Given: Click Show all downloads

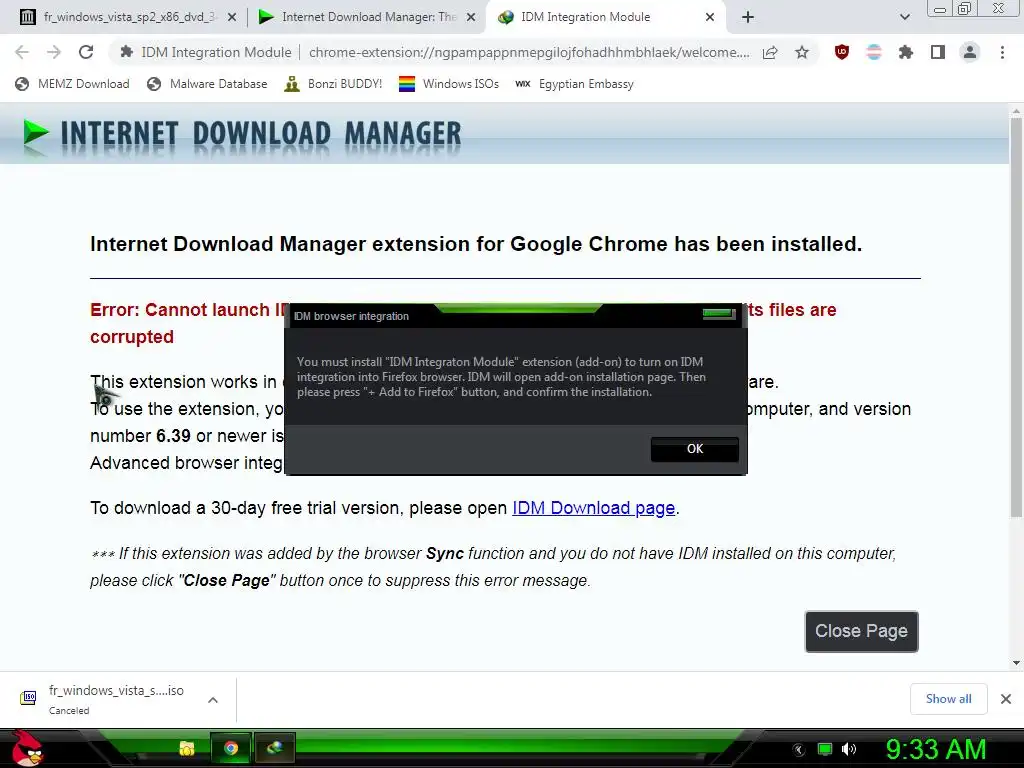Looking at the screenshot, I should coord(948,699).
